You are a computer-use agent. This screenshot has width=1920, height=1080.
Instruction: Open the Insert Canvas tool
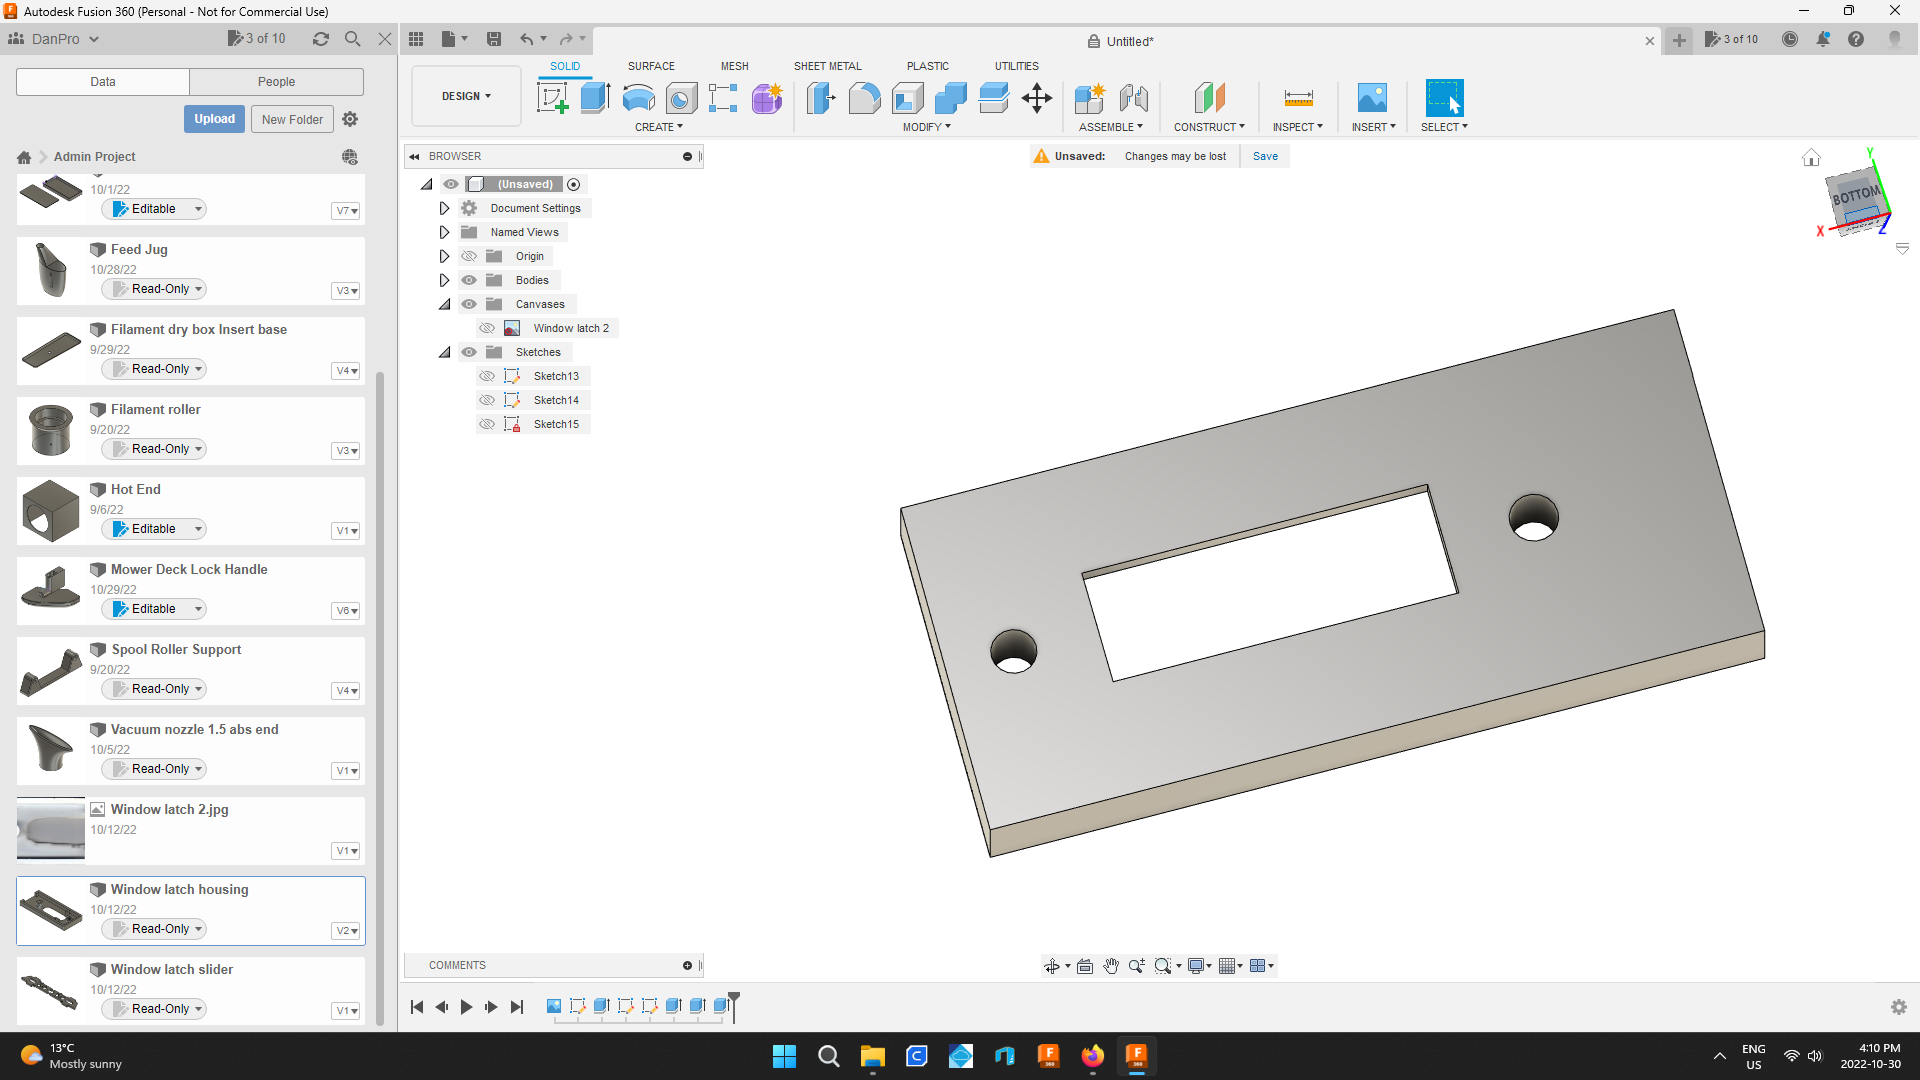(1373, 98)
